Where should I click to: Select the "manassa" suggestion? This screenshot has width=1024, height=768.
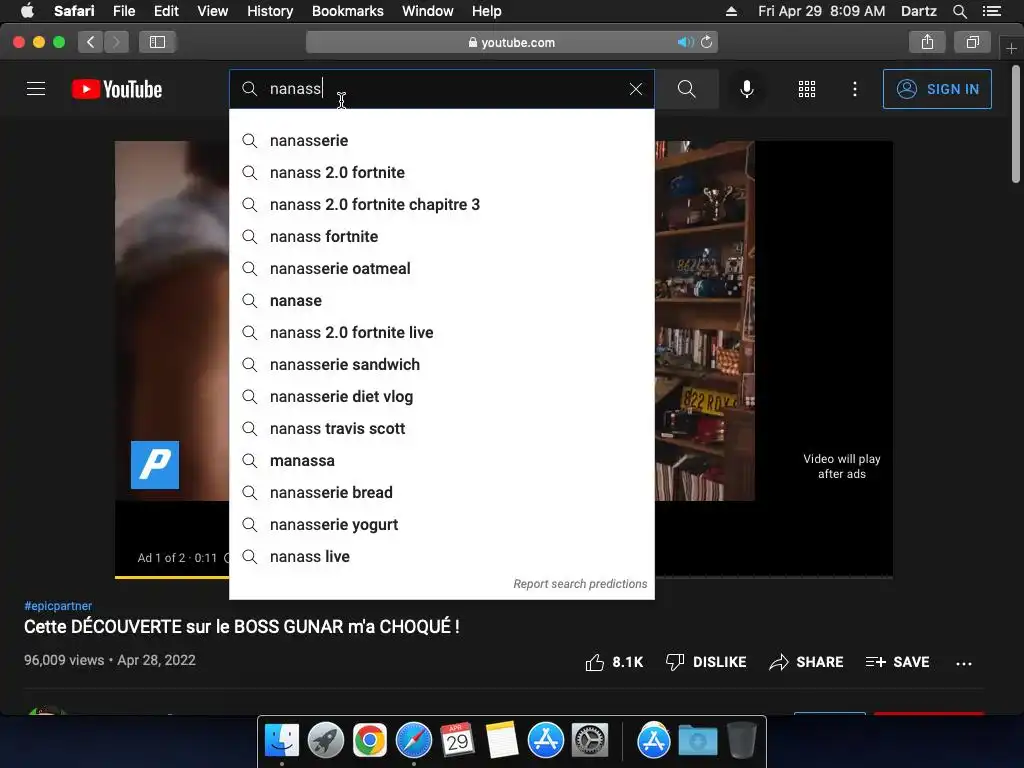(x=442, y=460)
